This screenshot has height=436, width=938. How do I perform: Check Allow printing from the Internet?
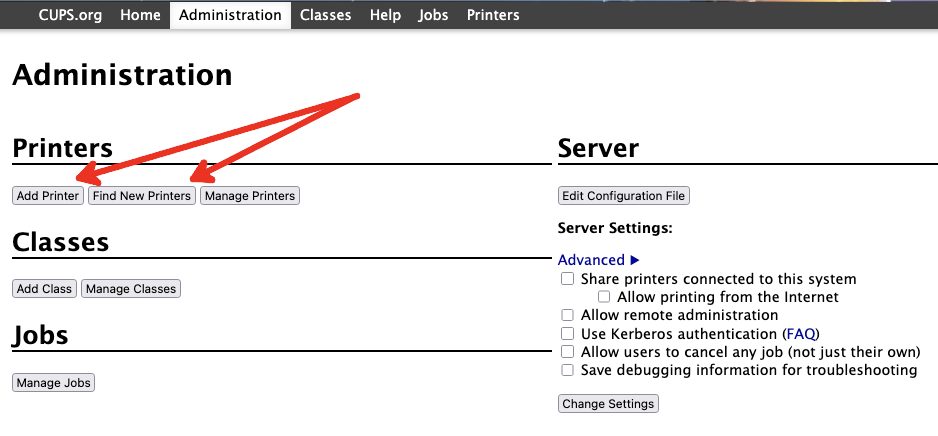coord(604,297)
